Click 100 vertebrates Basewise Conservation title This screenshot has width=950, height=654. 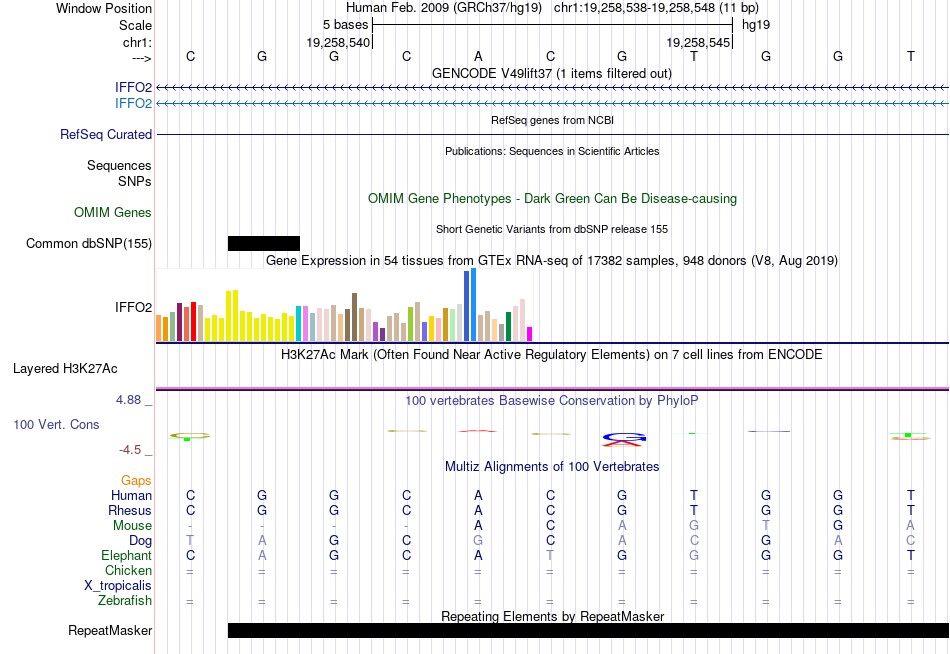(x=552, y=401)
